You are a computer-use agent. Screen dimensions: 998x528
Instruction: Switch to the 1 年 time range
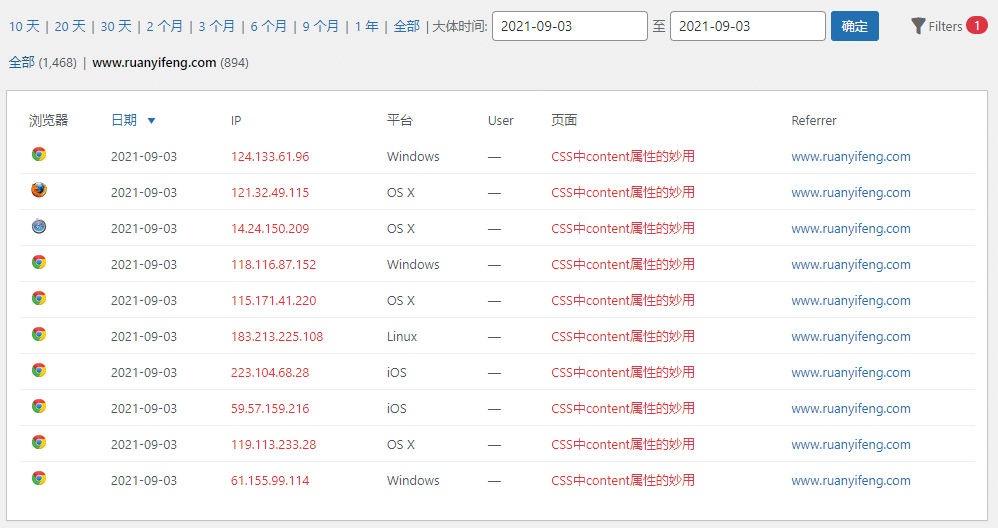point(367,26)
